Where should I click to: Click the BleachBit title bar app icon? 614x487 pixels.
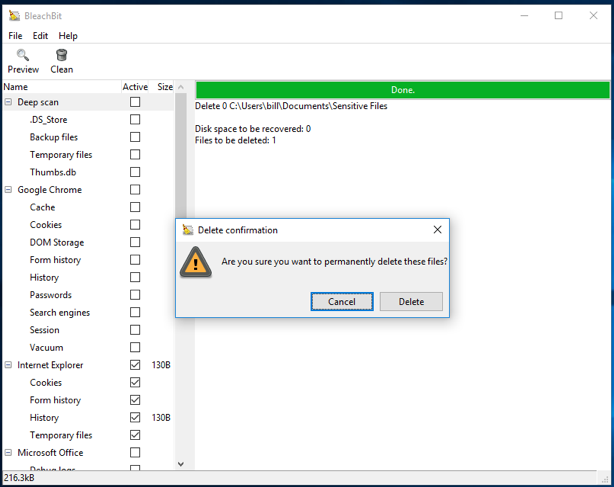coord(14,15)
